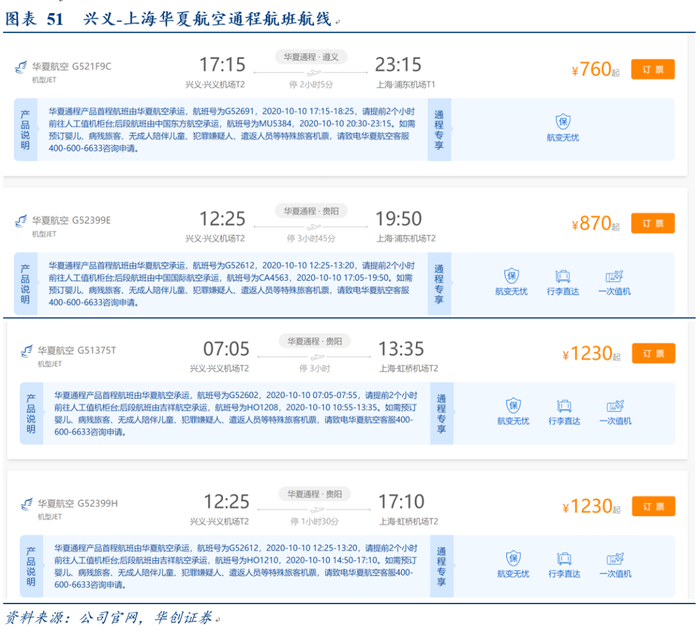Click the 兴义-兴义机场T2 label under 17:15
700x634 pixels.
pyautogui.click(x=215, y=85)
